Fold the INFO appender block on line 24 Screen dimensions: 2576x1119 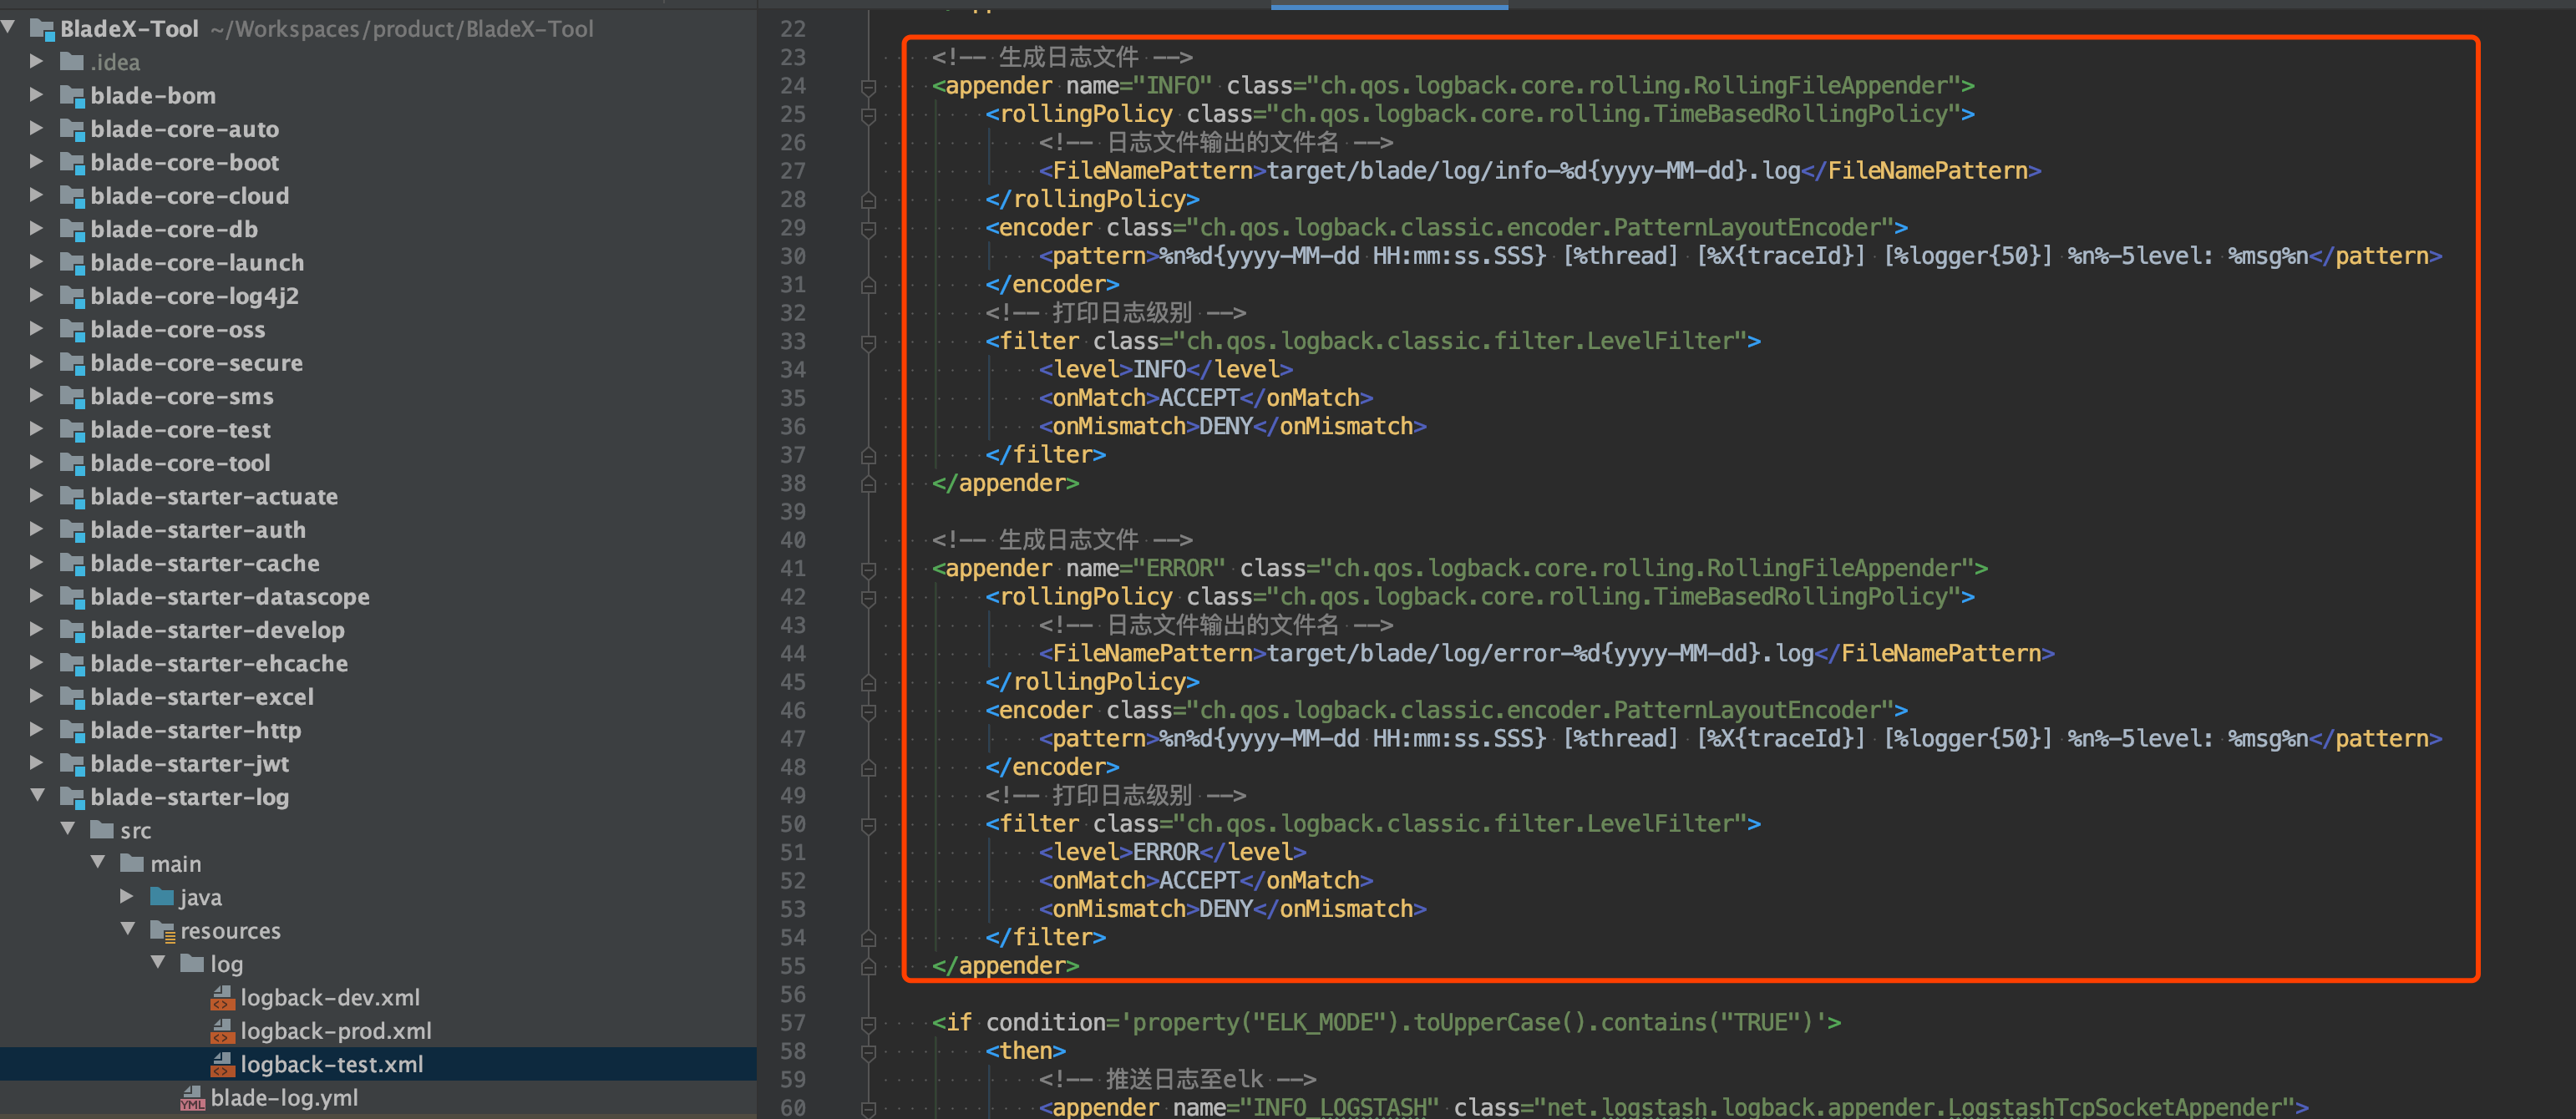click(868, 86)
